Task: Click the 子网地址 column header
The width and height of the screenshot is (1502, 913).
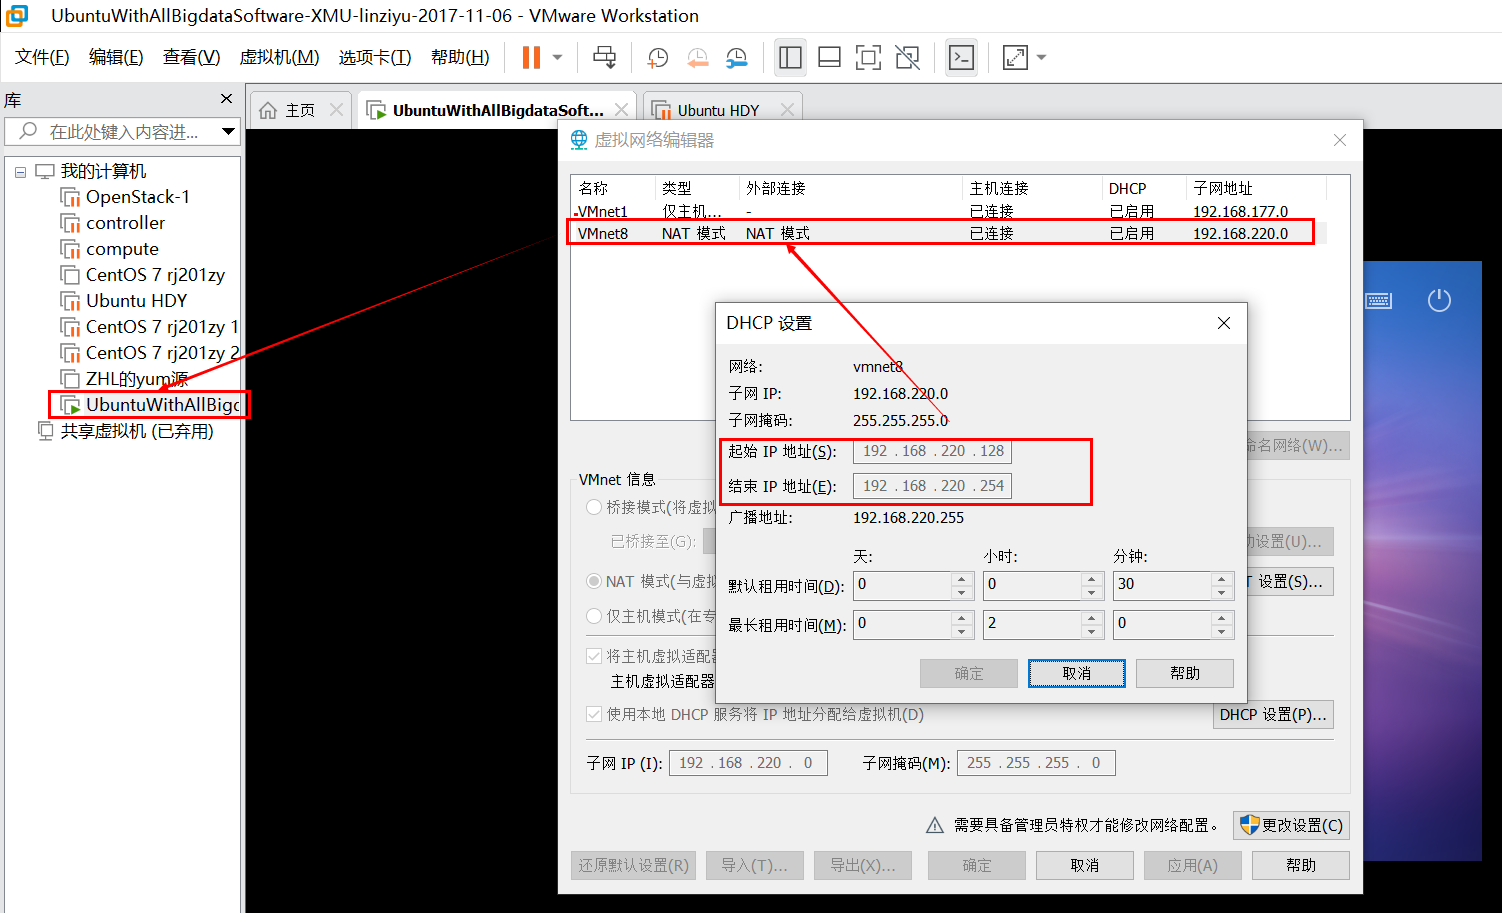Action: tap(1256, 188)
